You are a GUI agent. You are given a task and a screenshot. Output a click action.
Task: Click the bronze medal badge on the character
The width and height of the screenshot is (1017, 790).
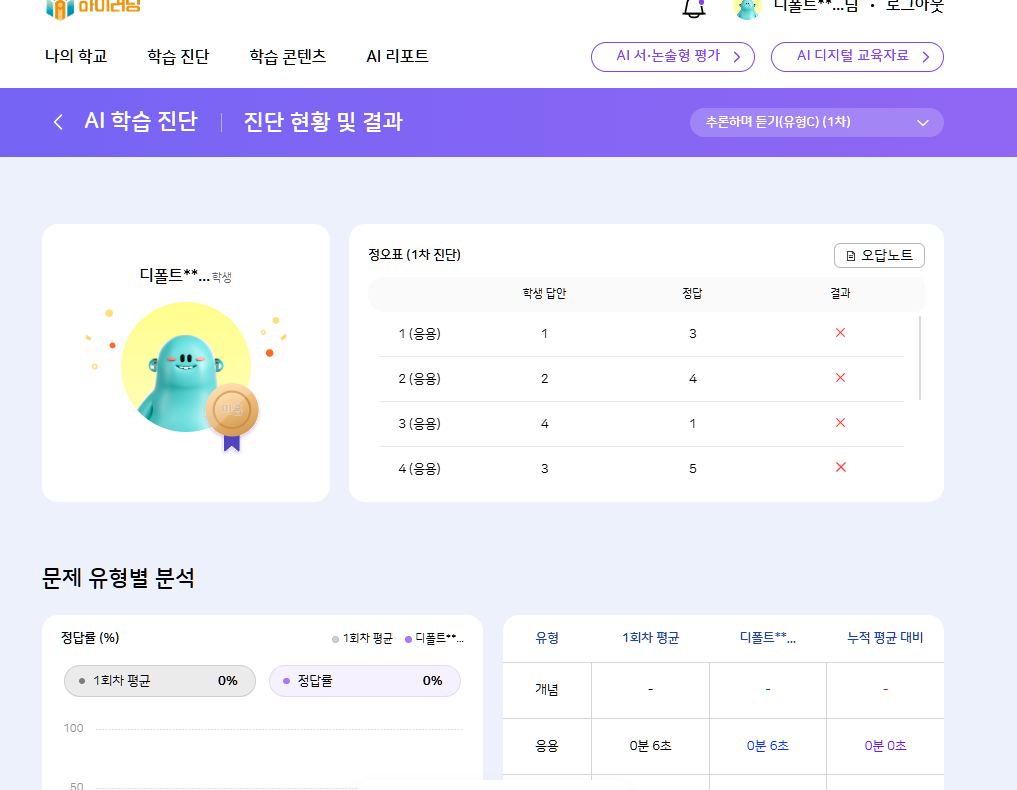[232, 410]
